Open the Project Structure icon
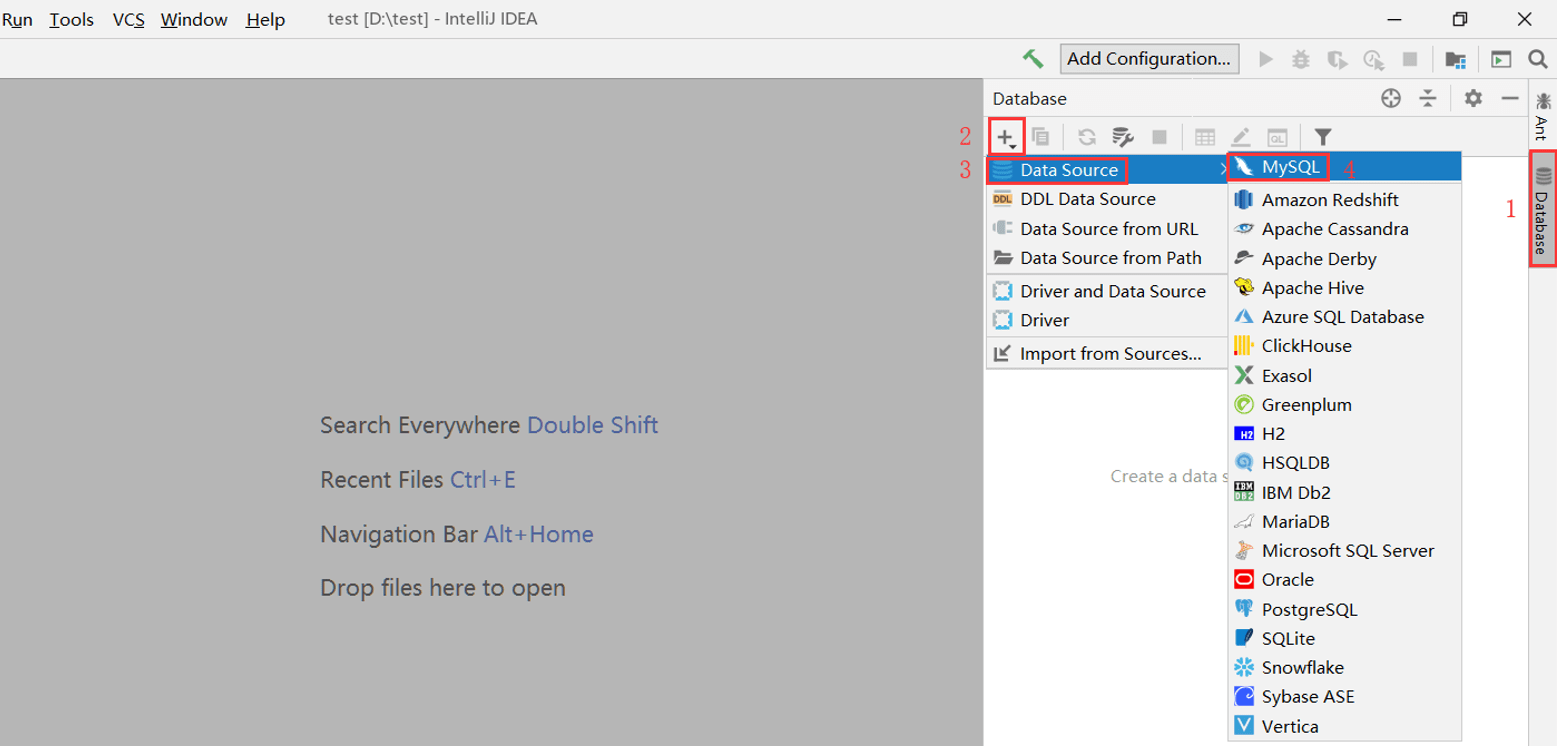The height and width of the screenshot is (746, 1560). tap(1456, 59)
